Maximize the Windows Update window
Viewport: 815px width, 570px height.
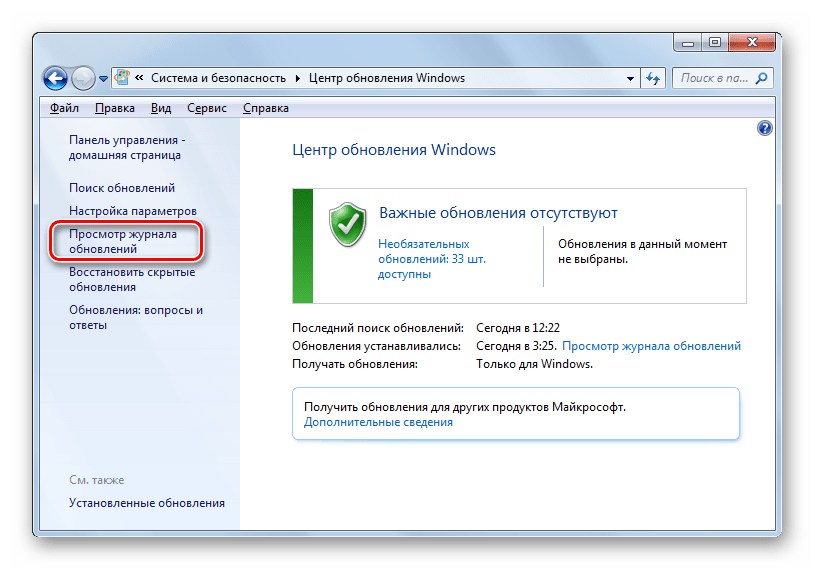click(x=715, y=42)
